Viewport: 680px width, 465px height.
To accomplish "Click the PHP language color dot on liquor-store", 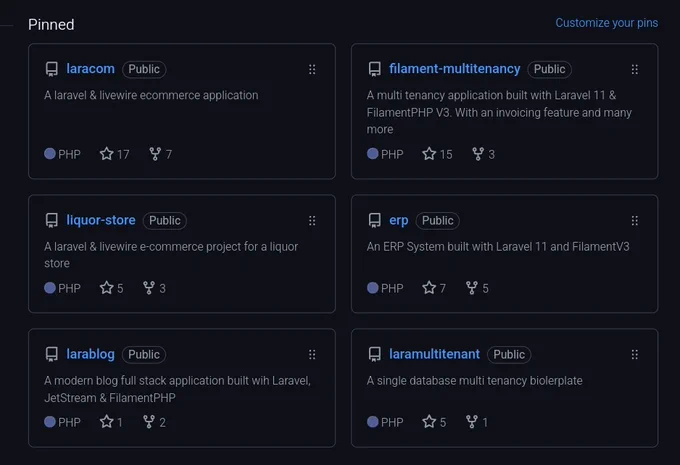I will 50,288.
